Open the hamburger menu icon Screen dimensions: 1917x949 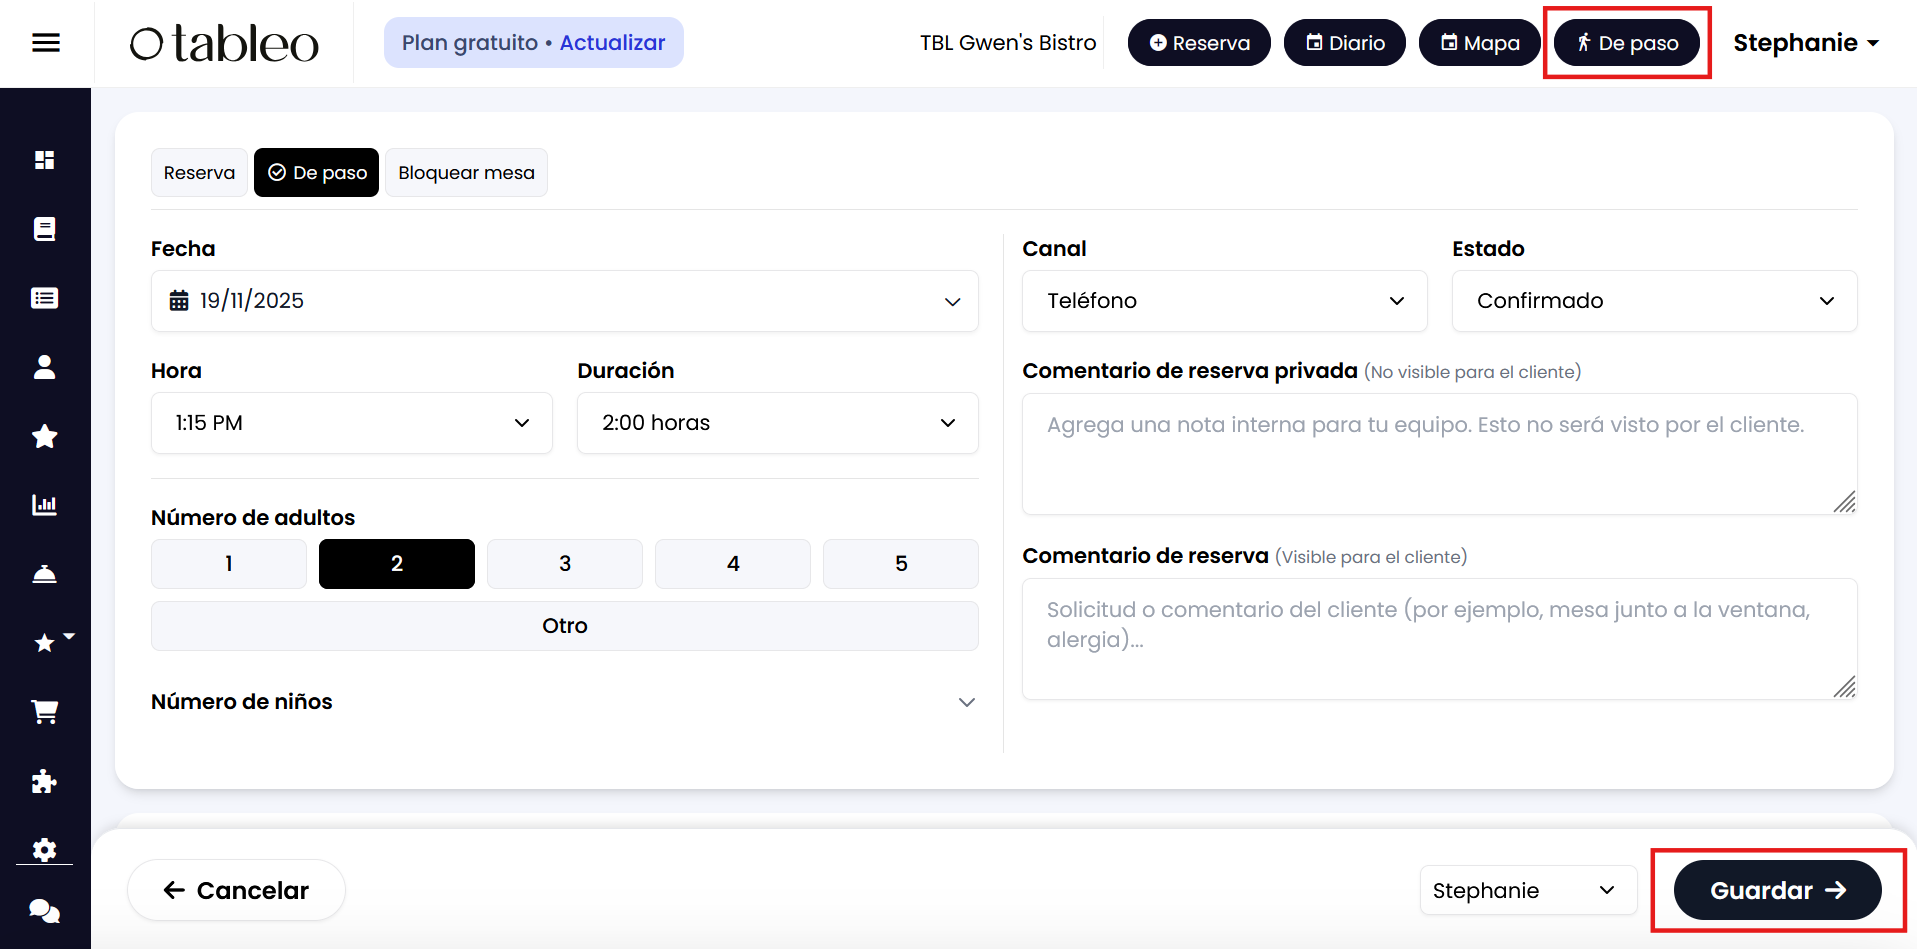[46, 43]
